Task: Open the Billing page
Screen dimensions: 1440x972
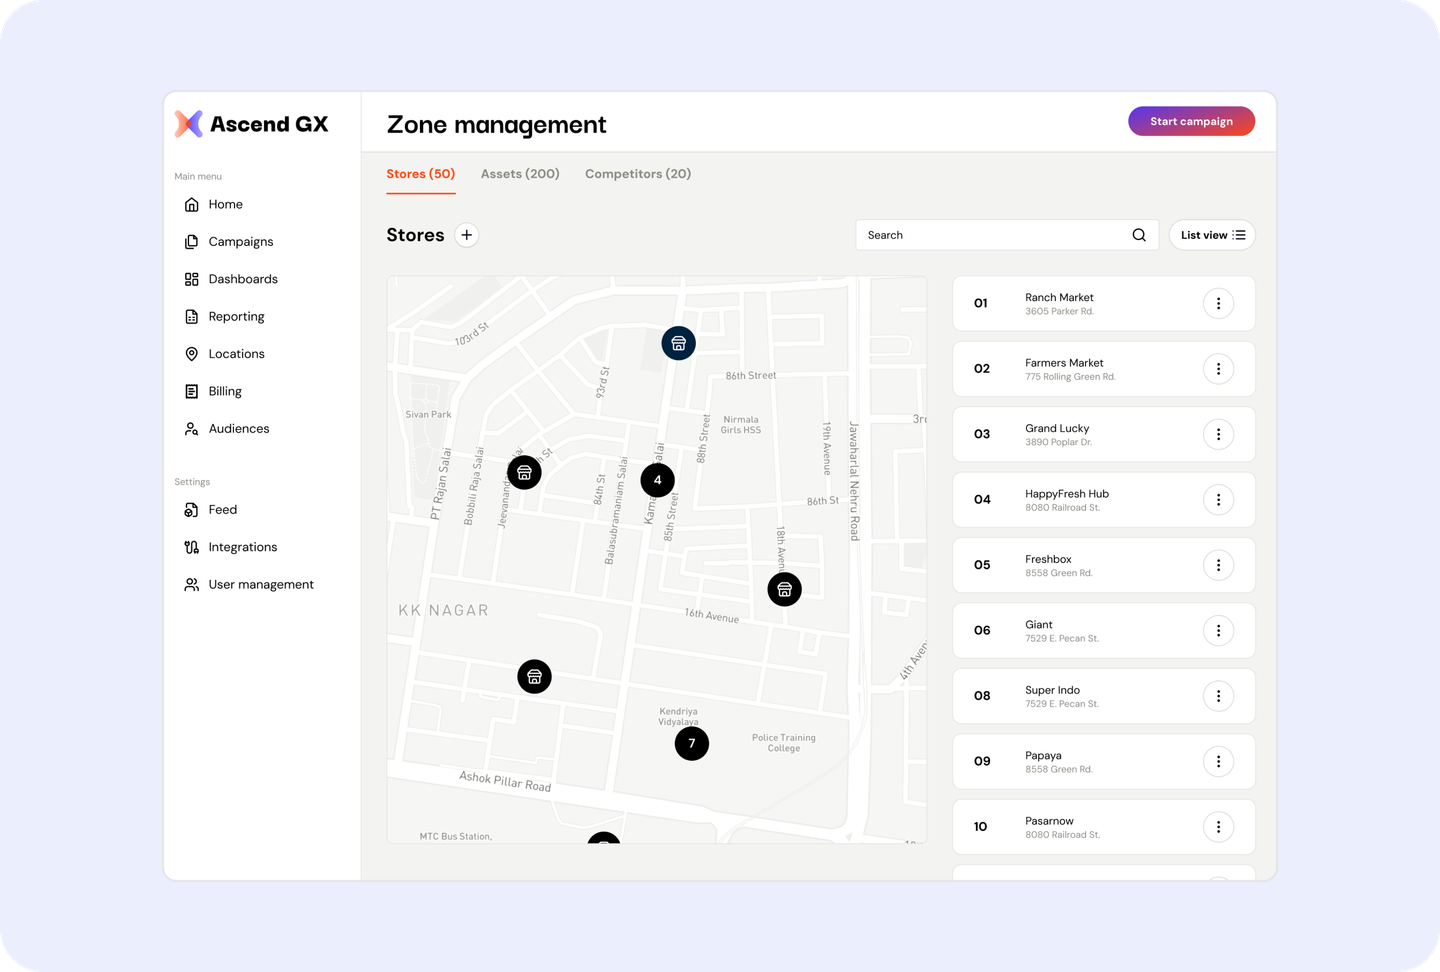Action: [213, 391]
